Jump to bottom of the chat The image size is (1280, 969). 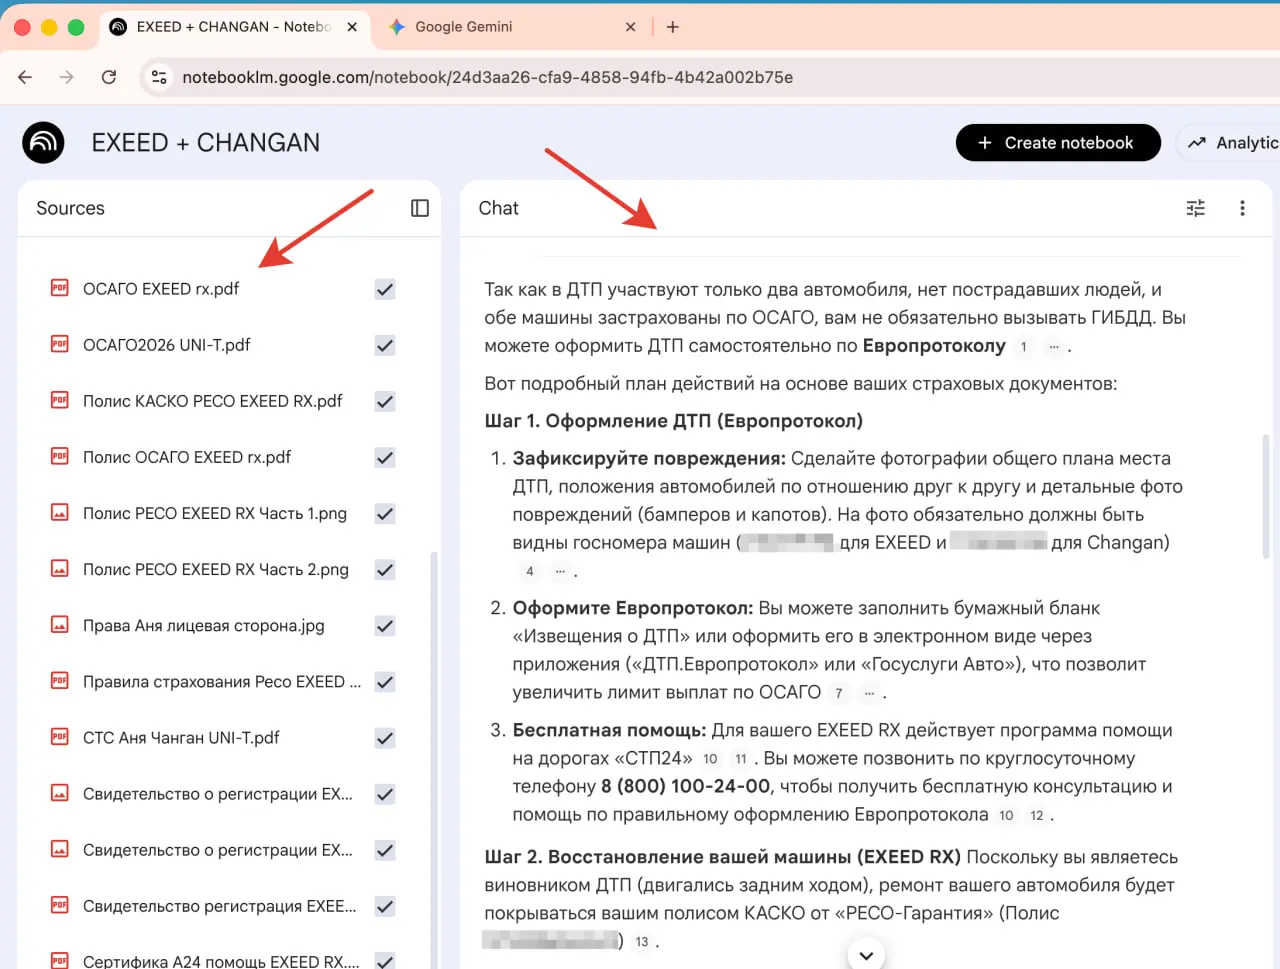tap(866, 955)
